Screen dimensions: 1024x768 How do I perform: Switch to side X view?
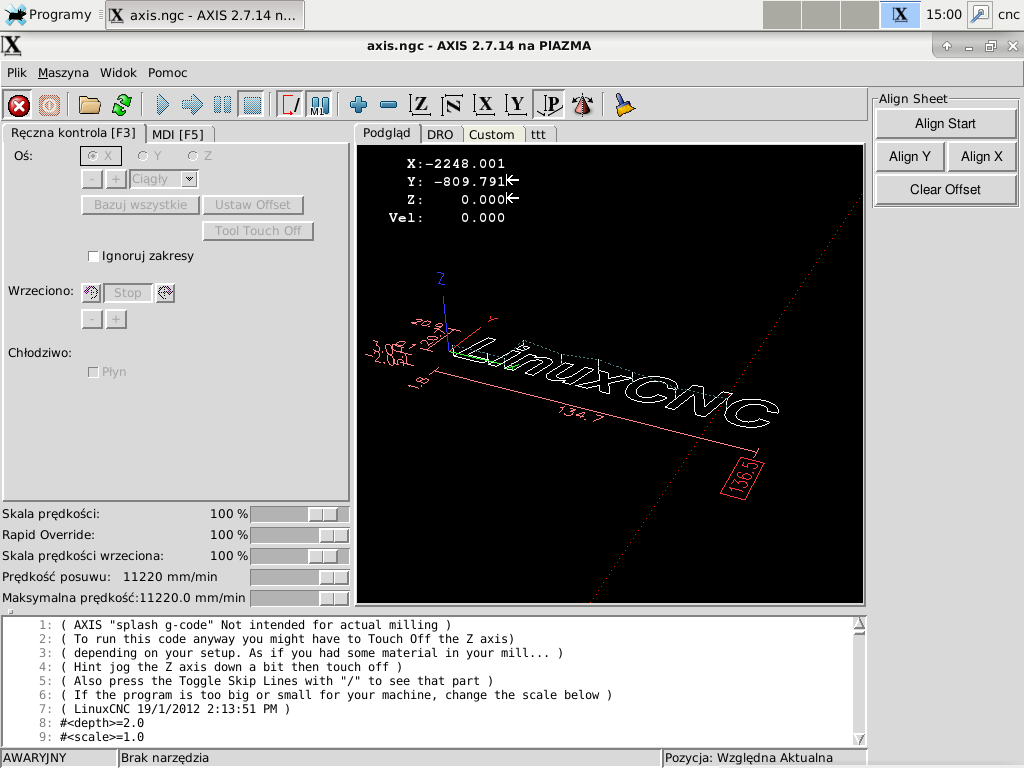pos(484,104)
